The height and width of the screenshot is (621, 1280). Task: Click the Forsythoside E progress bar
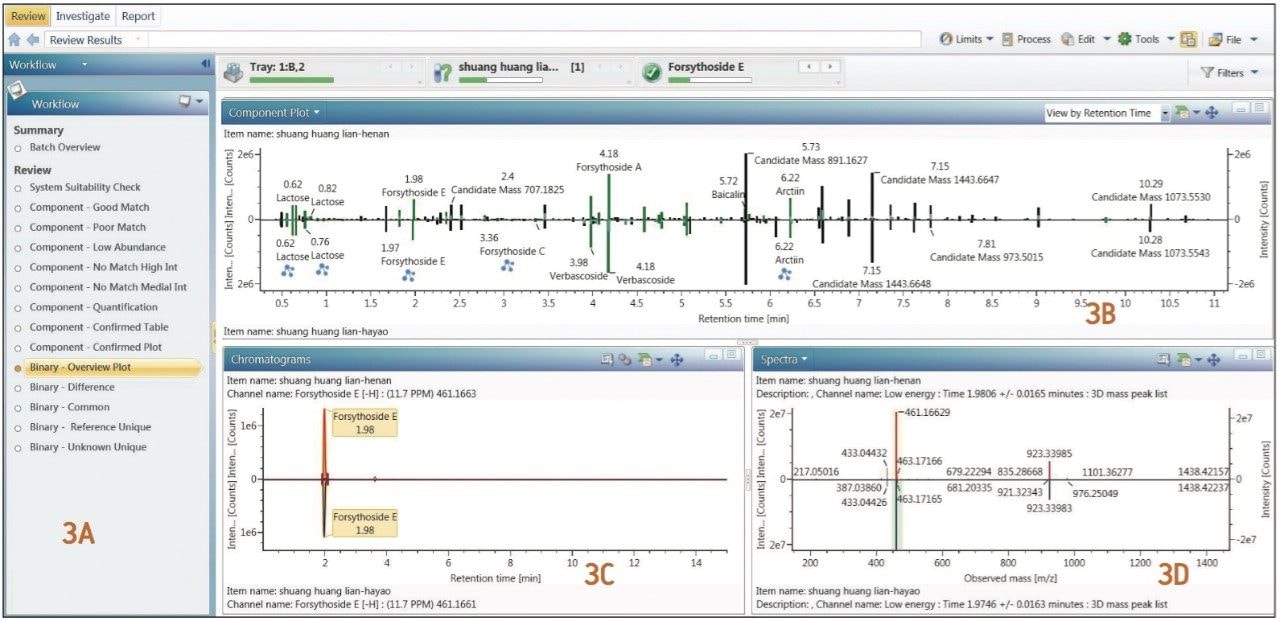(x=709, y=80)
